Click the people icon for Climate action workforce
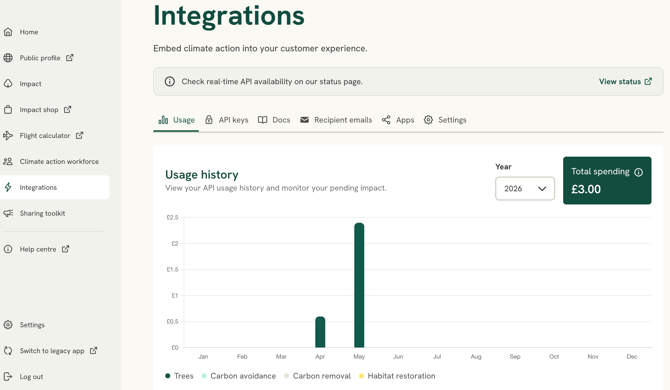Image resolution: width=670 pixels, height=390 pixels. coord(8,161)
